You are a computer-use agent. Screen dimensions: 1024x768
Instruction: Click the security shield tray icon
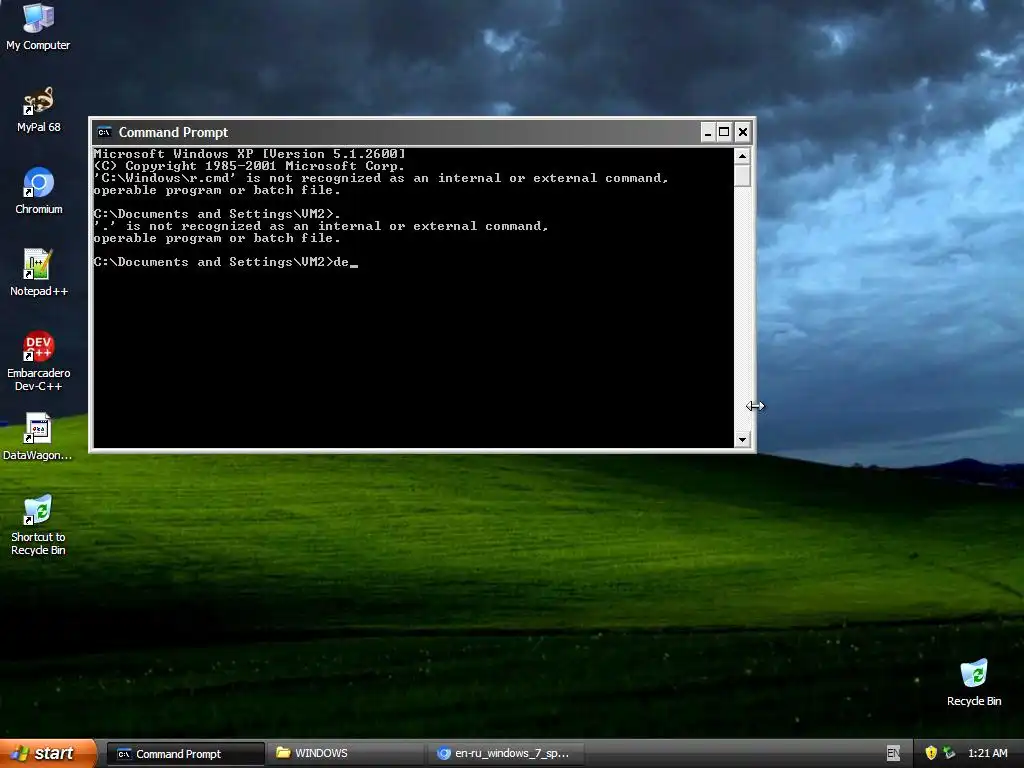[x=931, y=753]
